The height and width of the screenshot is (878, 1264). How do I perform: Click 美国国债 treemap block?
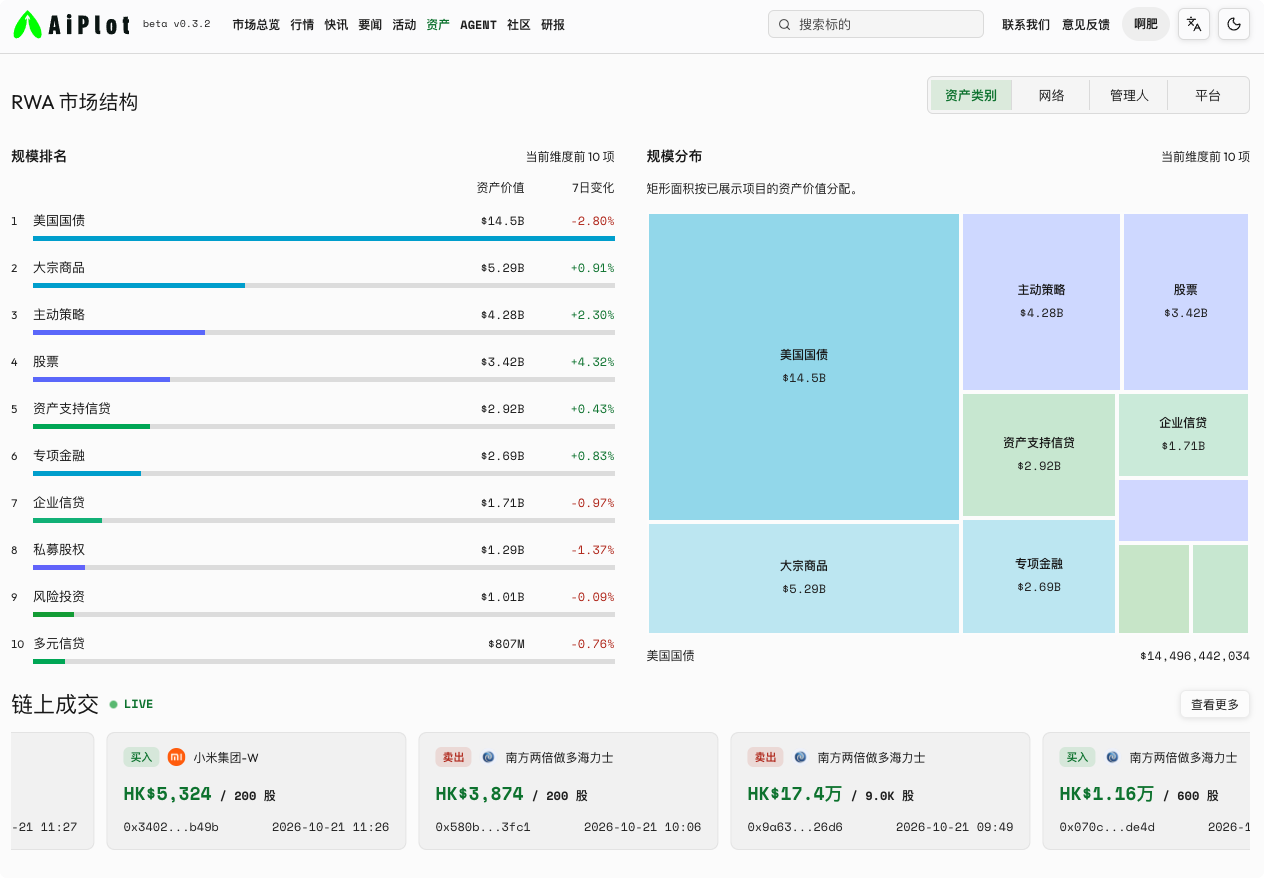[804, 366]
